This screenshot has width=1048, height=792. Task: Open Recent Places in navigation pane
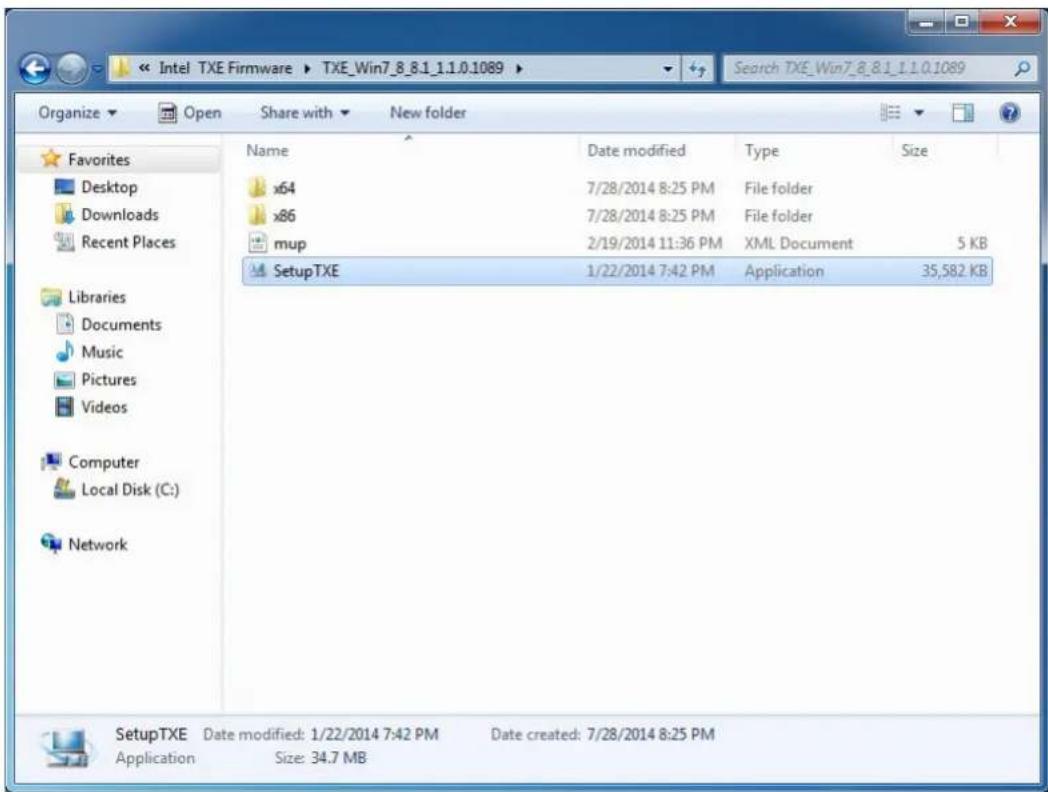tap(128, 242)
